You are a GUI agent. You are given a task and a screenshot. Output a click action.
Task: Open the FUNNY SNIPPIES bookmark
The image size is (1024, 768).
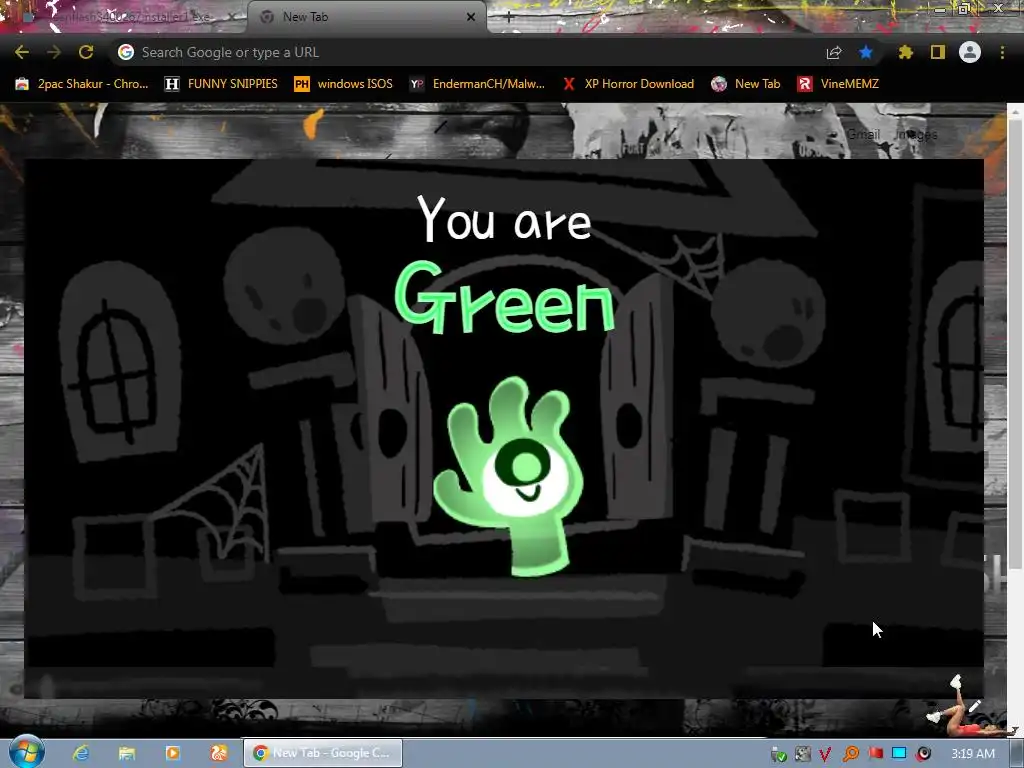[x=221, y=84]
